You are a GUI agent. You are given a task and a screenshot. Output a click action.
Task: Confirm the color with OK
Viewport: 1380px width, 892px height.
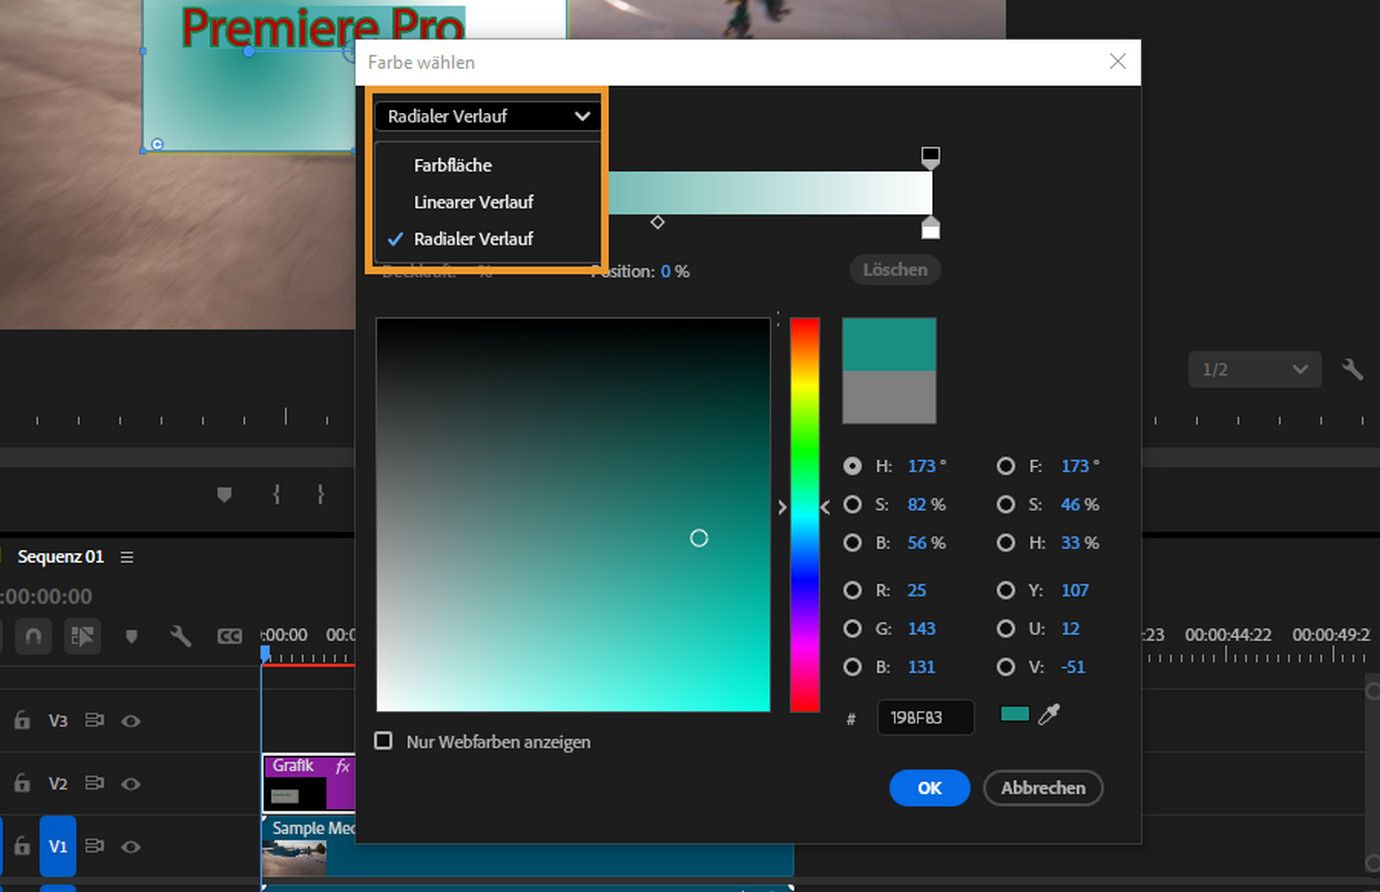(x=929, y=788)
